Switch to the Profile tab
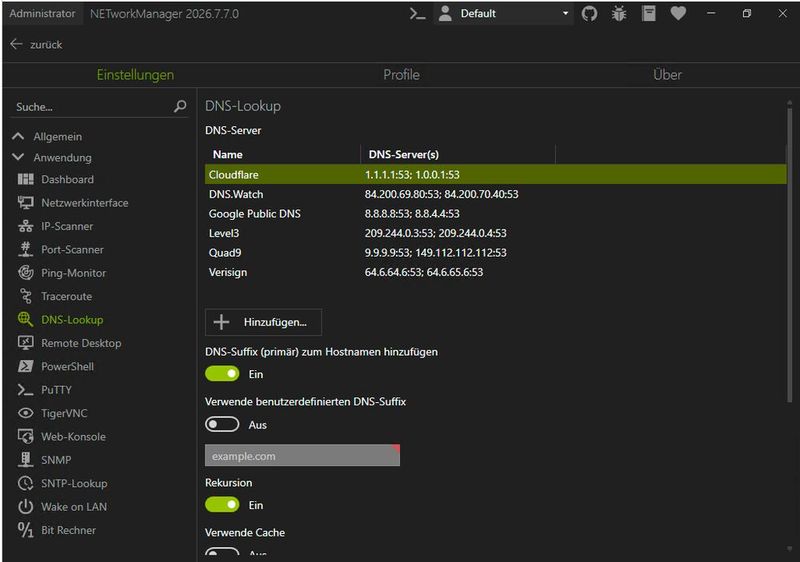Image resolution: width=800 pixels, height=562 pixels. tap(402, 74)
